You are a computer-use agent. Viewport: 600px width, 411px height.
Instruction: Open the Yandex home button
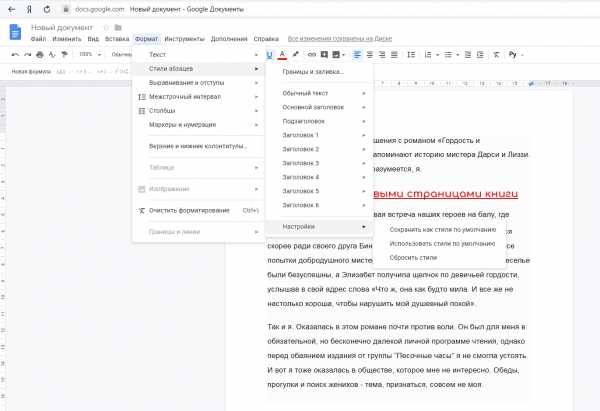click(29, 10)
